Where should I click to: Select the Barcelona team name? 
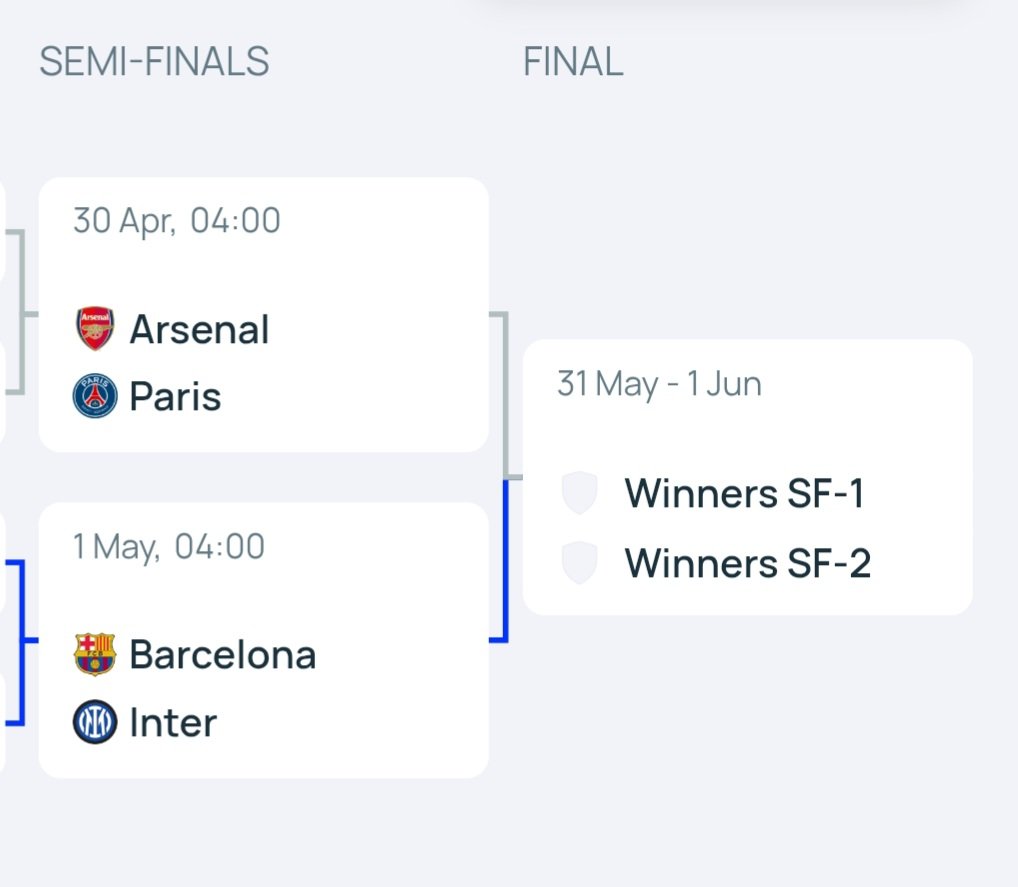pyautogui.click(x=223, y=655)
